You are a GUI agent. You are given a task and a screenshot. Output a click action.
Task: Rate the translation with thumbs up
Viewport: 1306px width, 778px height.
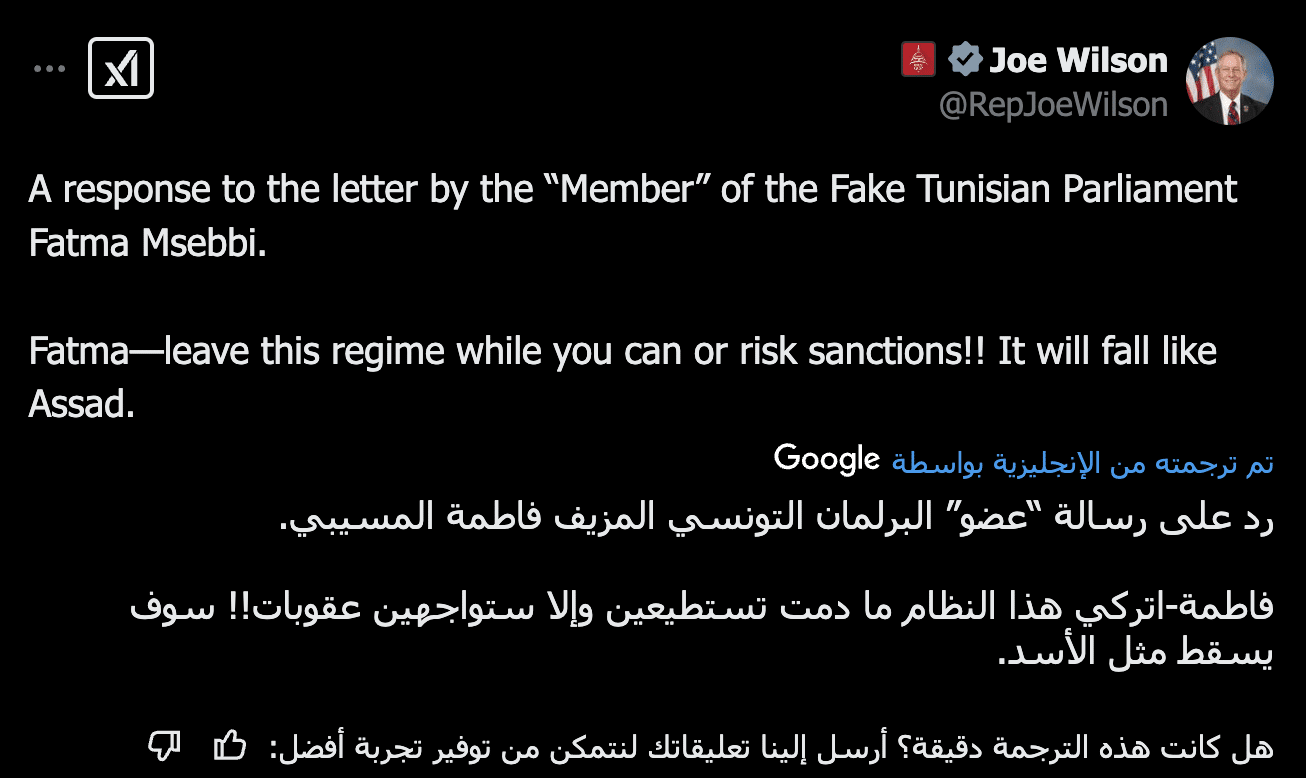[x=230, y=744]
